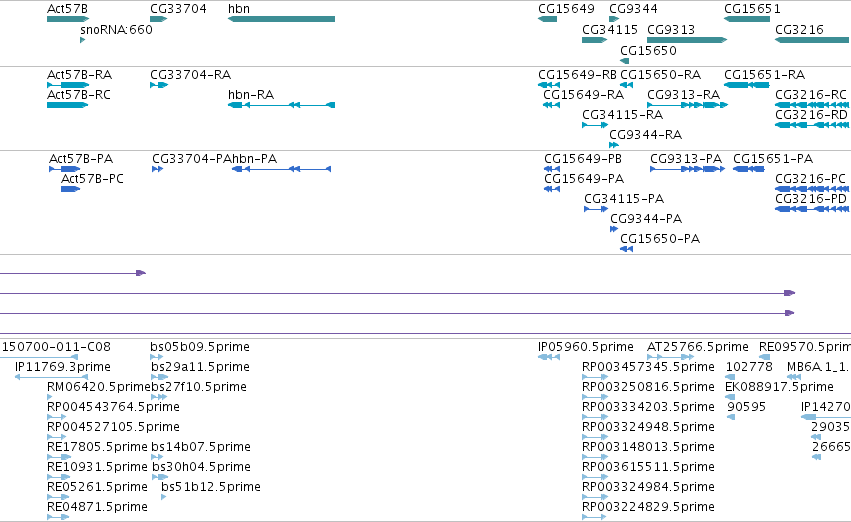Open the Act57B-RA transcript
Viewport: 851px width, 522px height.
tap(68, 85)
